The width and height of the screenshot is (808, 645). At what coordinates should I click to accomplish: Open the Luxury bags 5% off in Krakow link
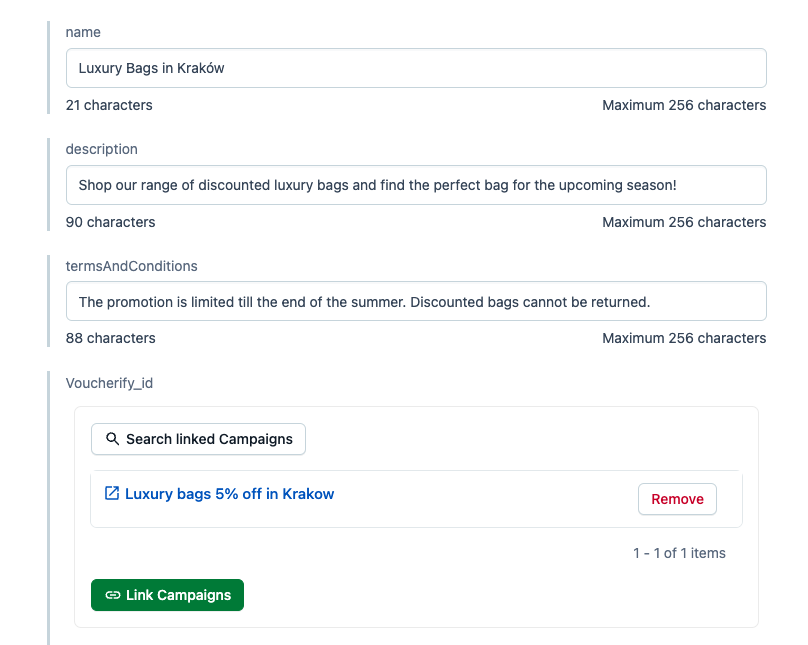[229, 493]
